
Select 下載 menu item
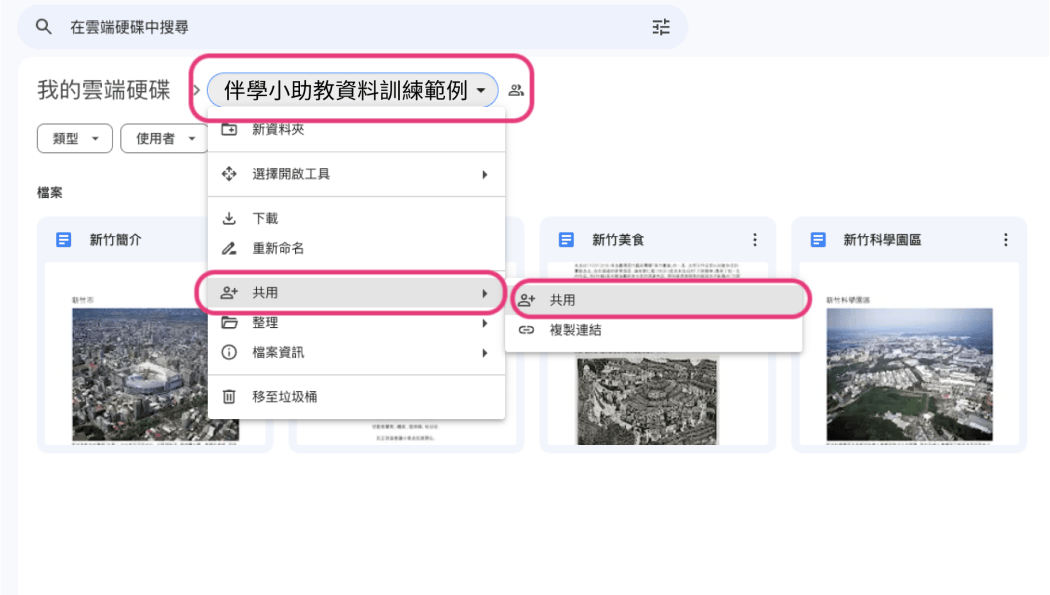pyautogui.click(x=356, y=218)
